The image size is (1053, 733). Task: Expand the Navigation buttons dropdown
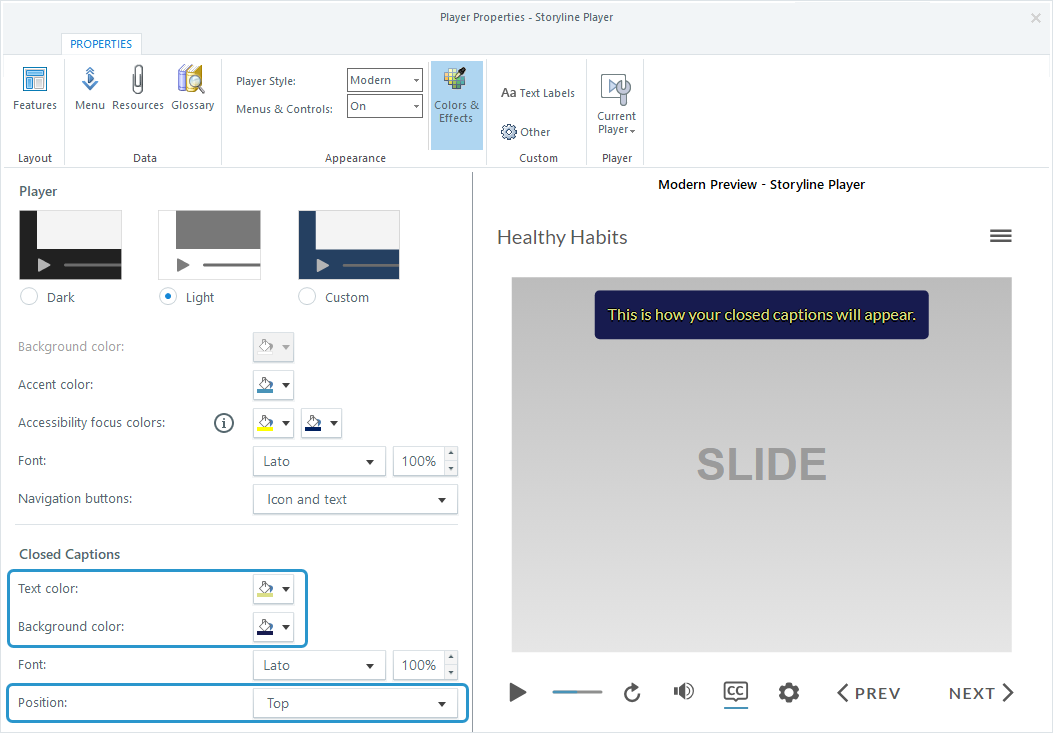coord(355,499)
